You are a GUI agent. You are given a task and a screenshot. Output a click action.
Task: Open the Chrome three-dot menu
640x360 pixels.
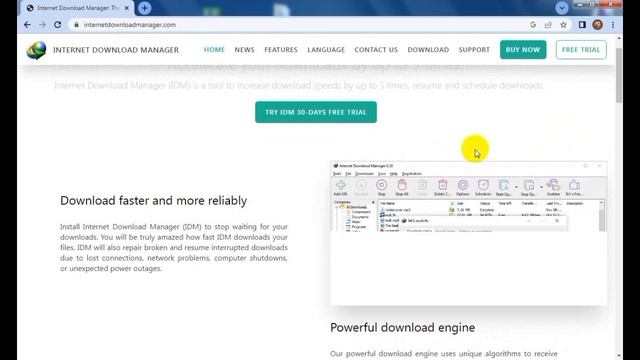(x=613, y=25)
